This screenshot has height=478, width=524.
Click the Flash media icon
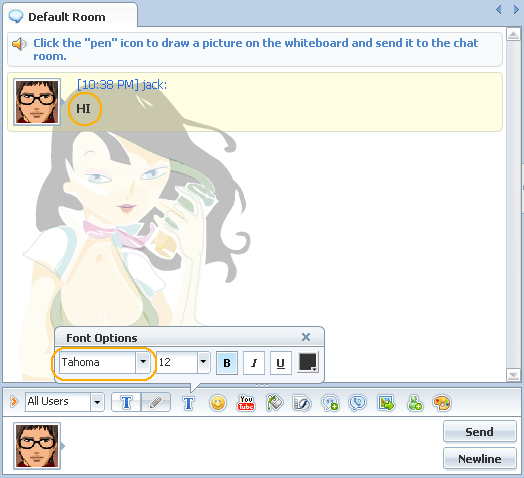(x=302, y=403)
